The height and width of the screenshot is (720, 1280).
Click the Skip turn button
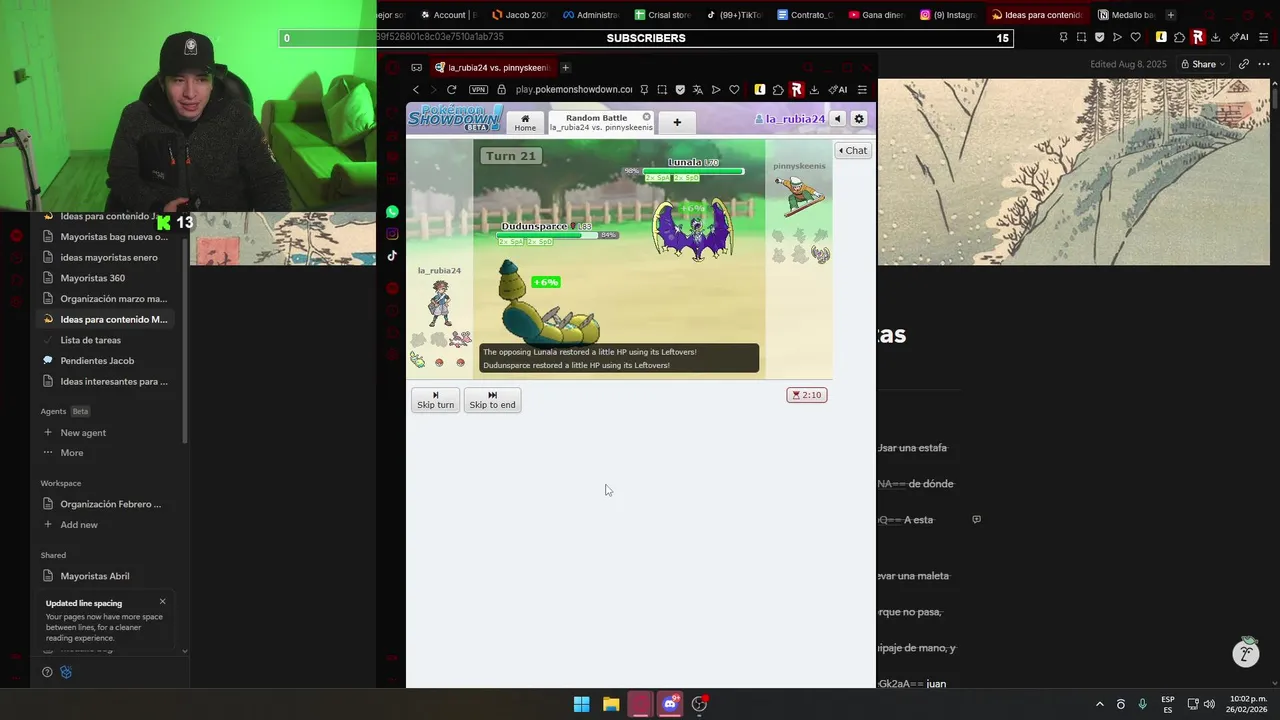(435, 400)
